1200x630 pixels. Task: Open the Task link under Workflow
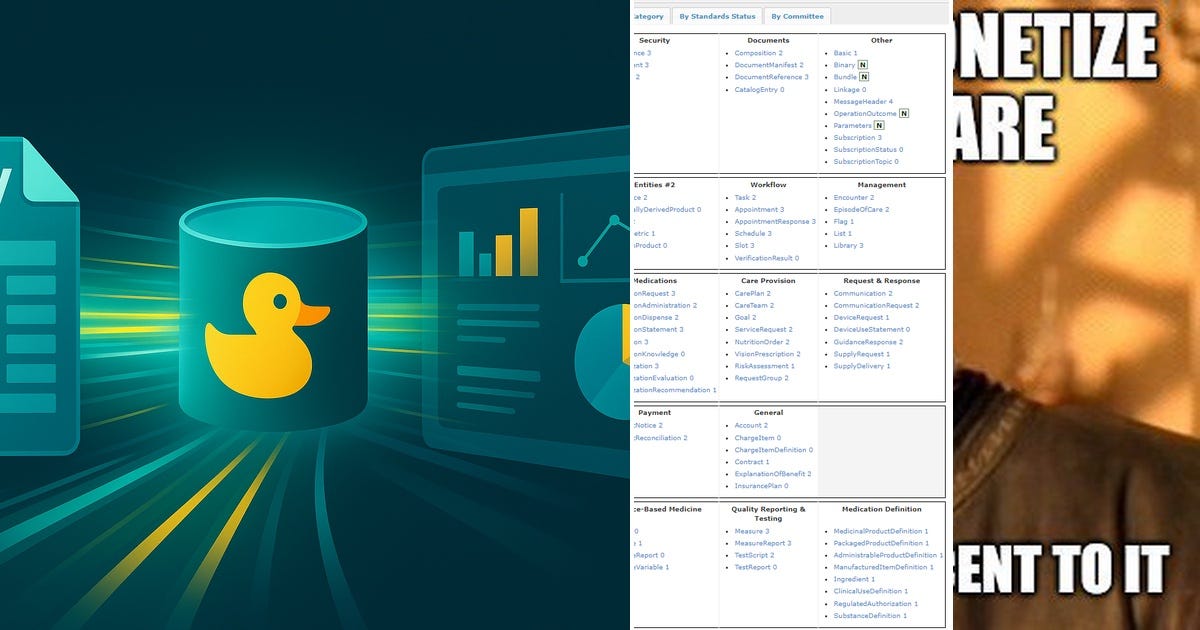[743, 198]
